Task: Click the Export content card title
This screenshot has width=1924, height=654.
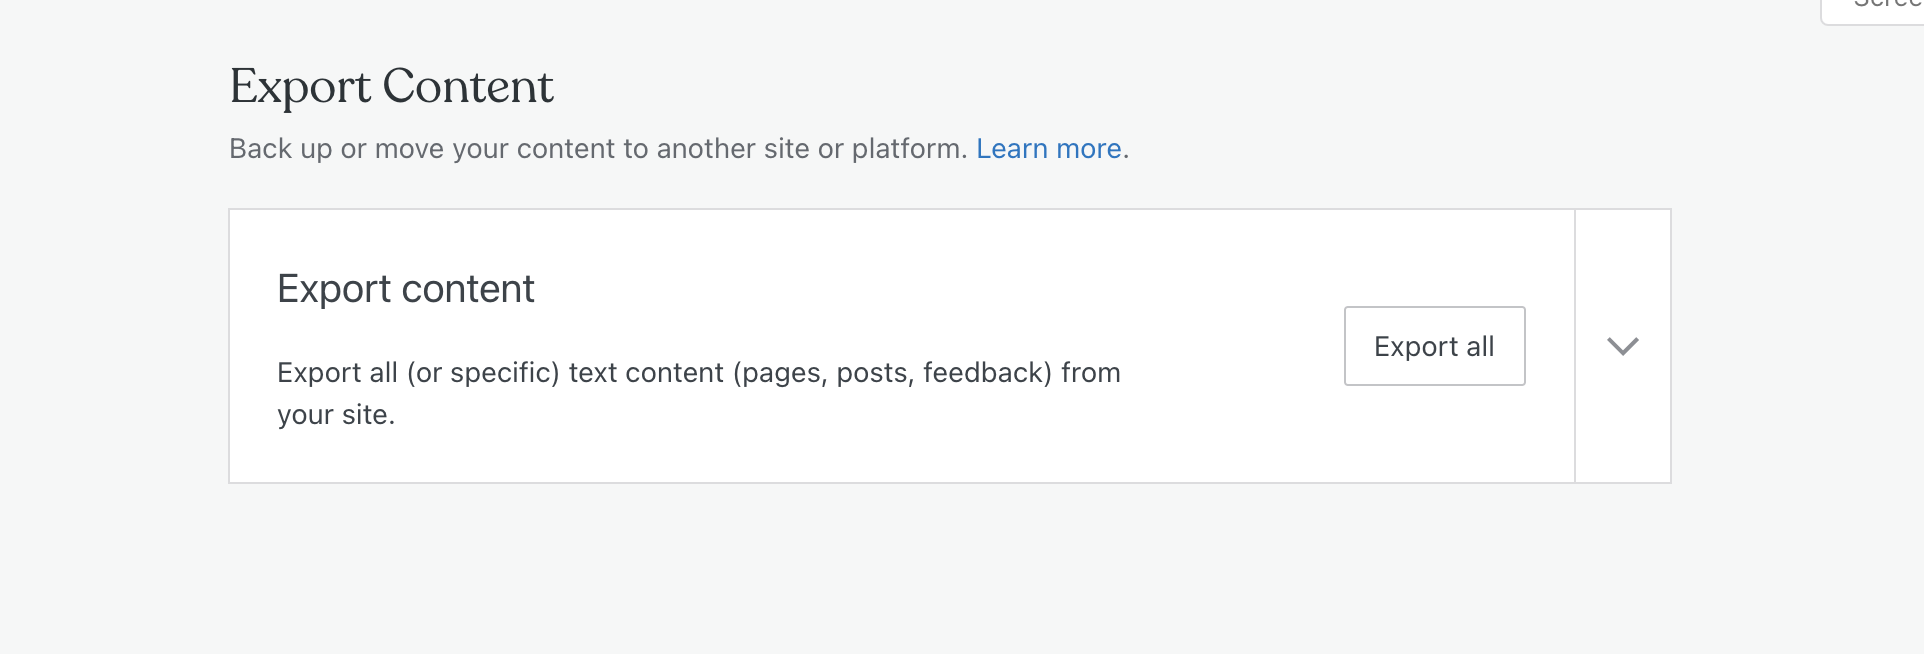Action: pyautogui.click(x=405, y=289)
